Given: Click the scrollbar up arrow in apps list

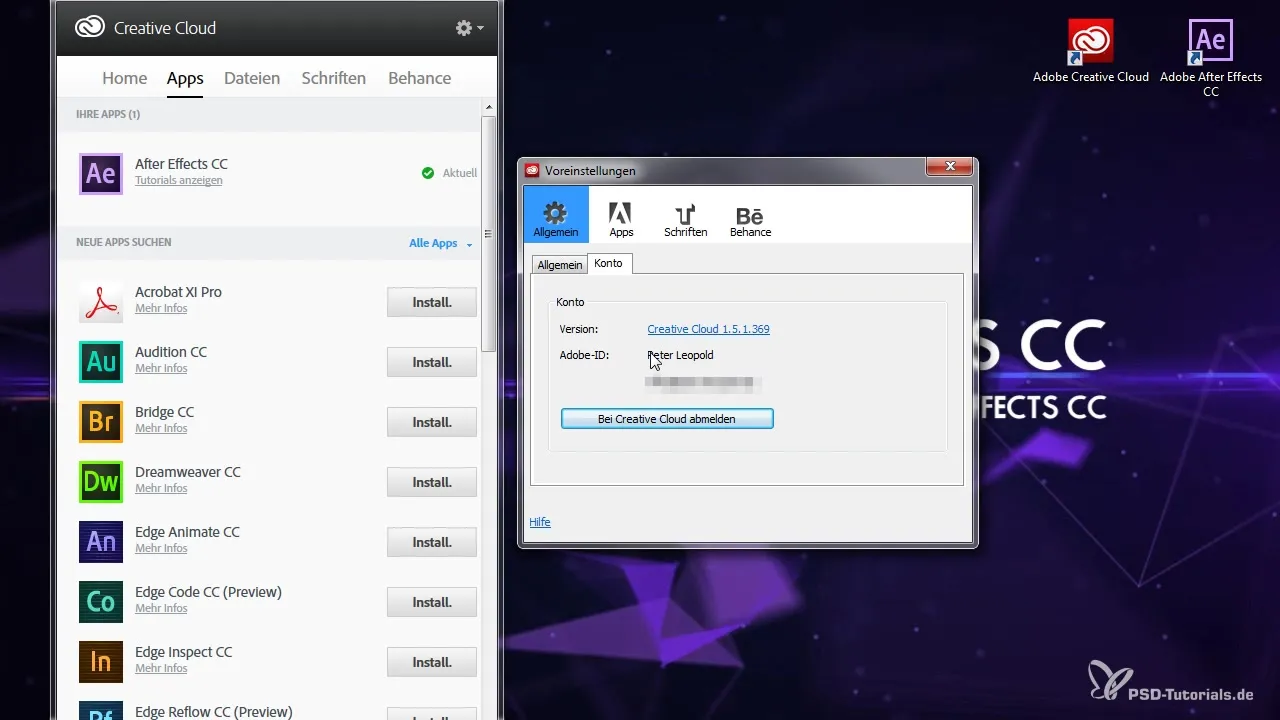Looking at the screenshot, I should coord(488,106).
